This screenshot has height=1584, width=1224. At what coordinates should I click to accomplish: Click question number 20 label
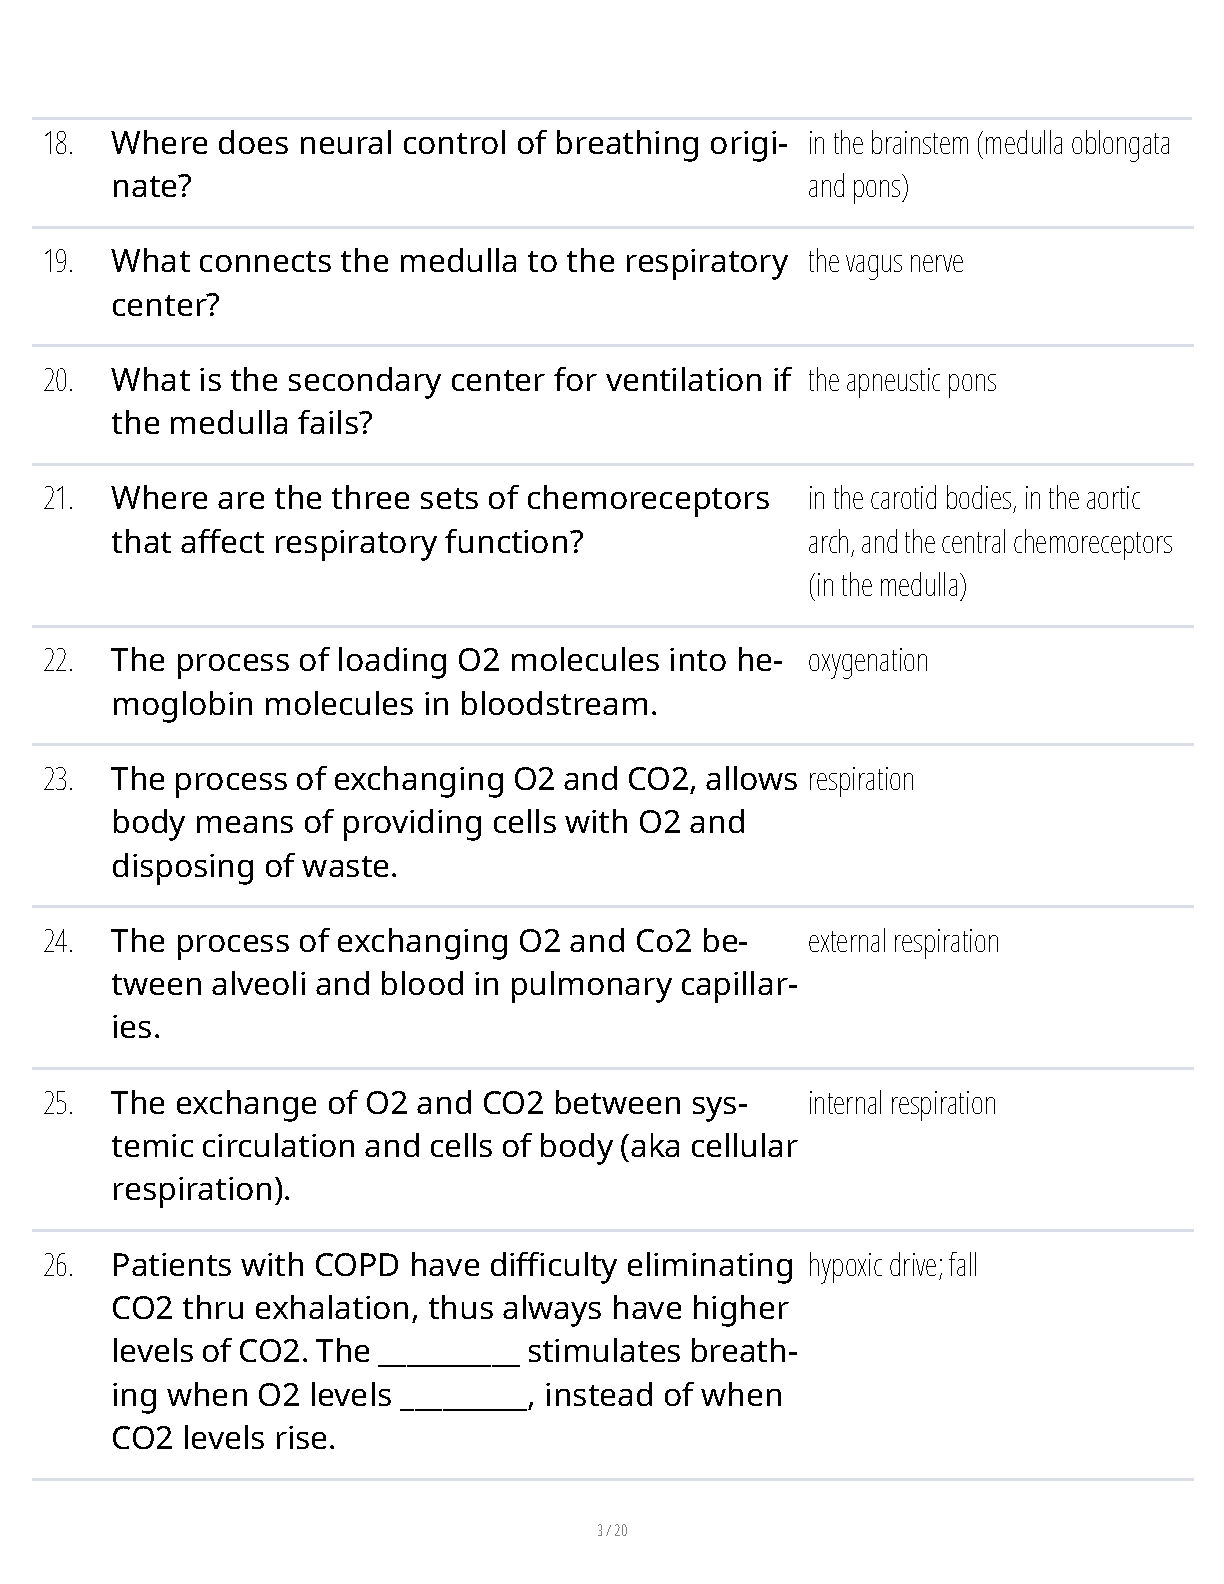pos(58,381)
